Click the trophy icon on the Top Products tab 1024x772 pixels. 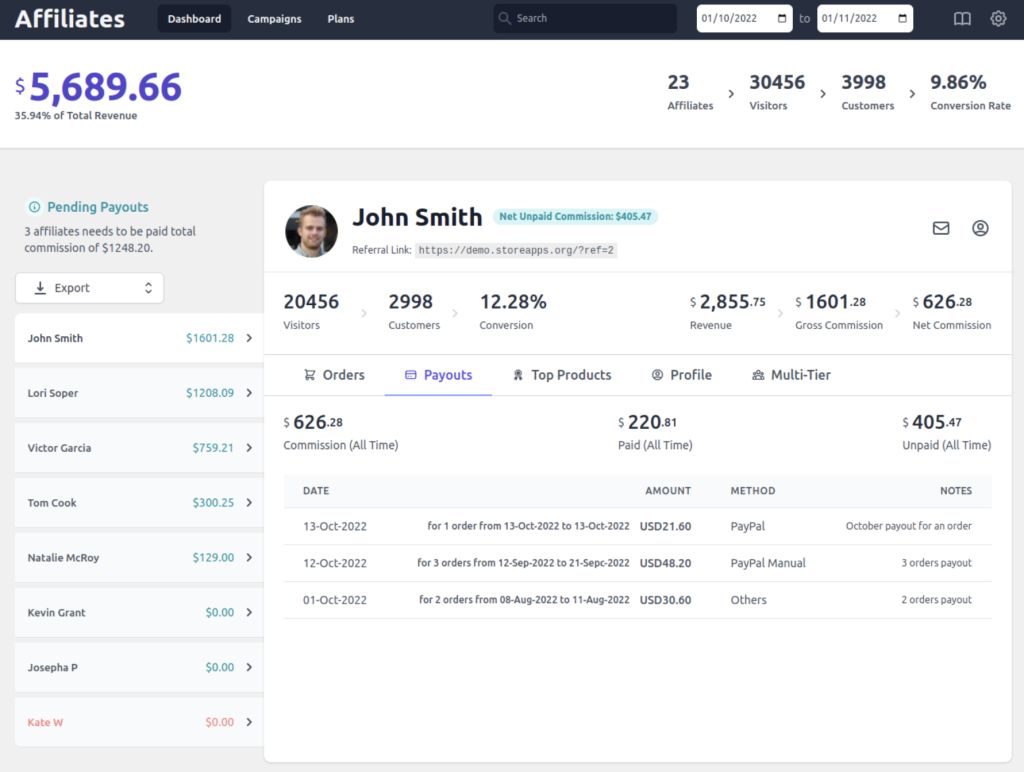[x=517, y=374]
